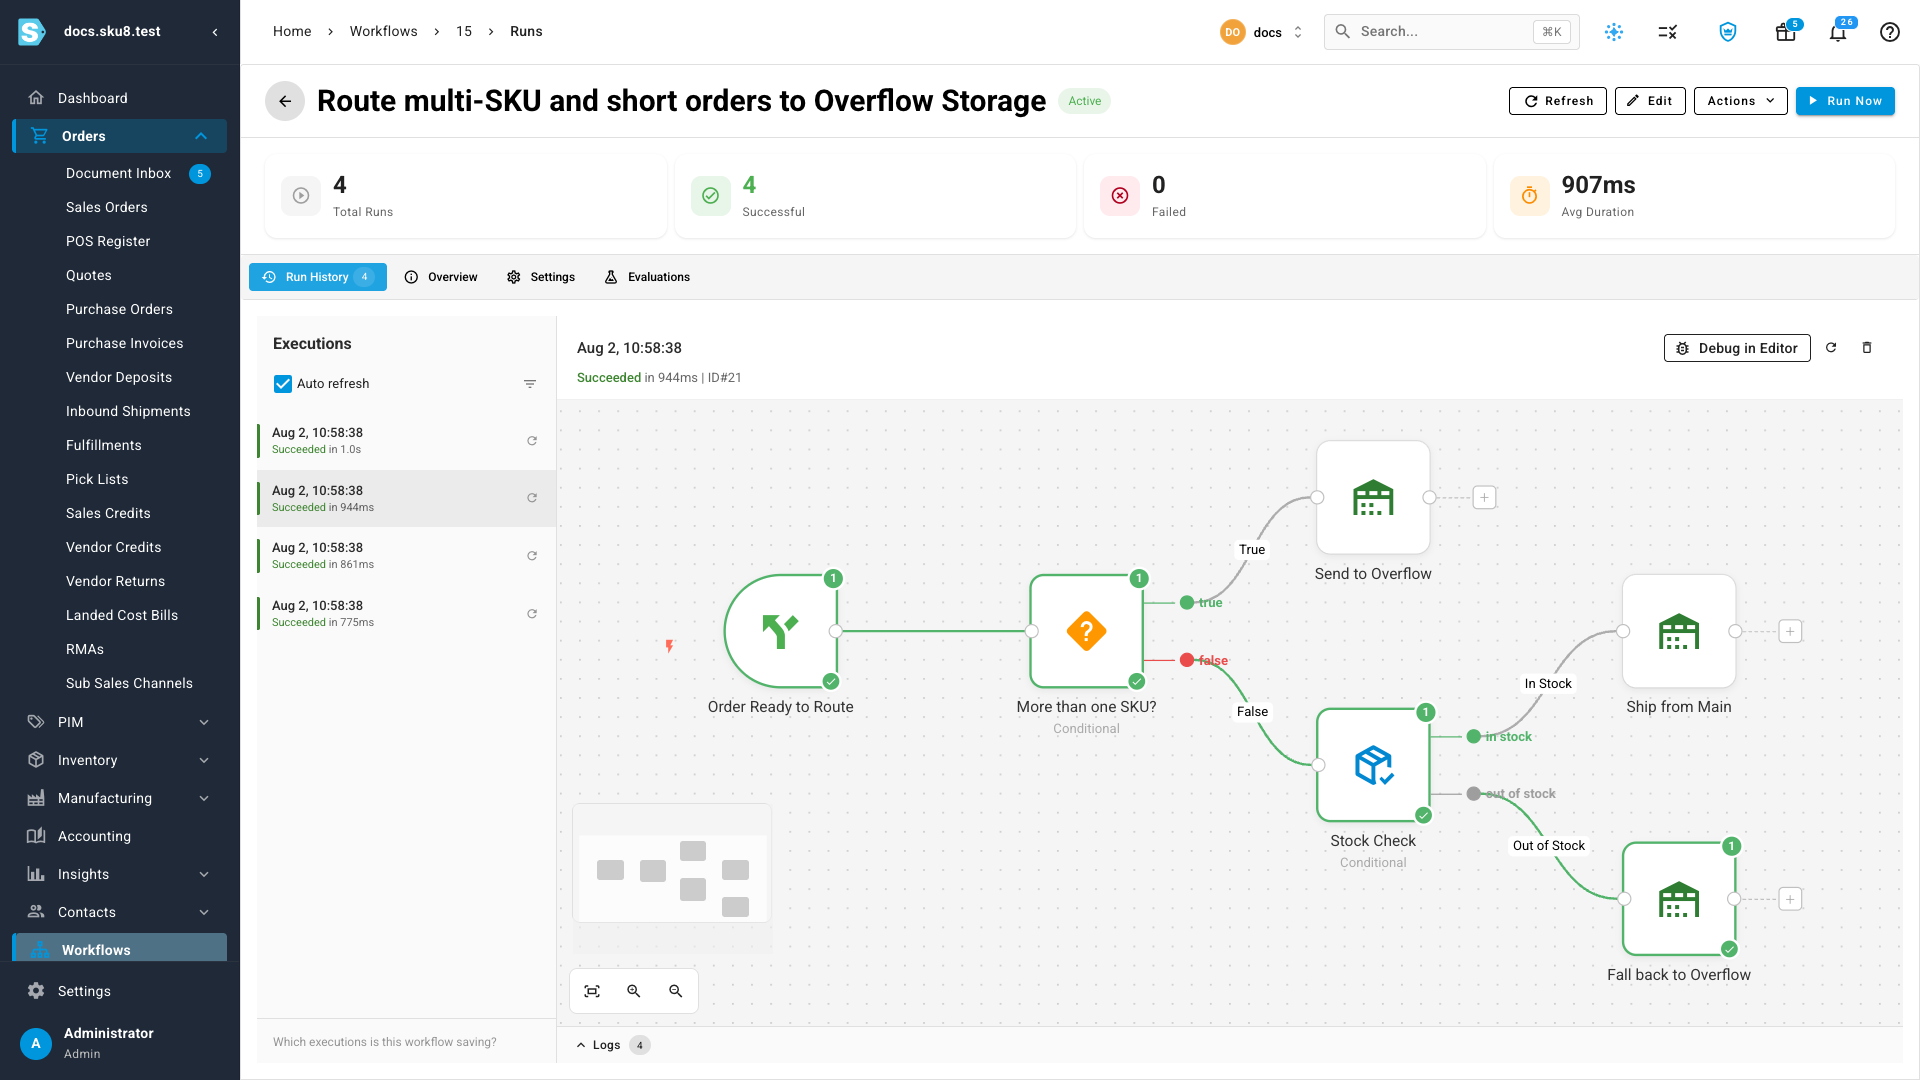Switch to the Overview tab
Image resolution: width=1920 pixels, height=1080 pixels.
pyautogui.click(x=441, y=277)
